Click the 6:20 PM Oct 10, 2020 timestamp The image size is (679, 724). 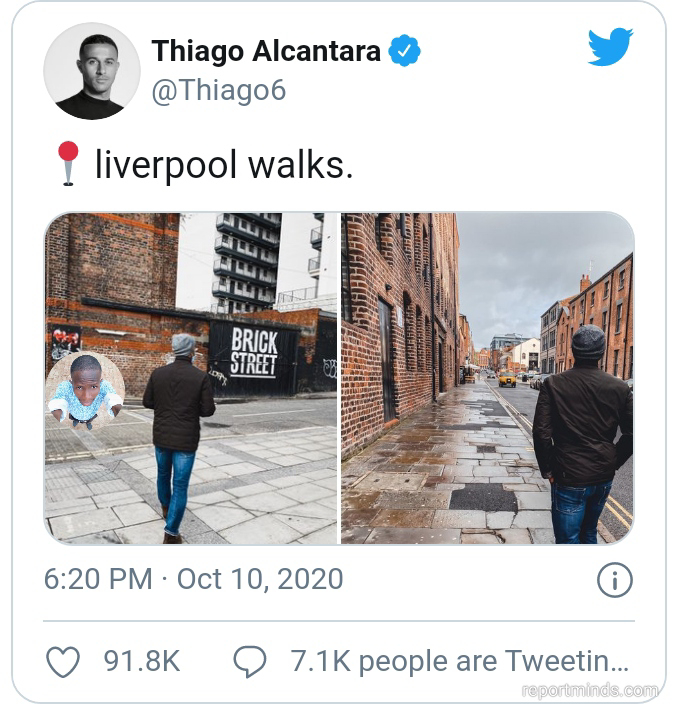pyautogui.click(x=193, y=579)
